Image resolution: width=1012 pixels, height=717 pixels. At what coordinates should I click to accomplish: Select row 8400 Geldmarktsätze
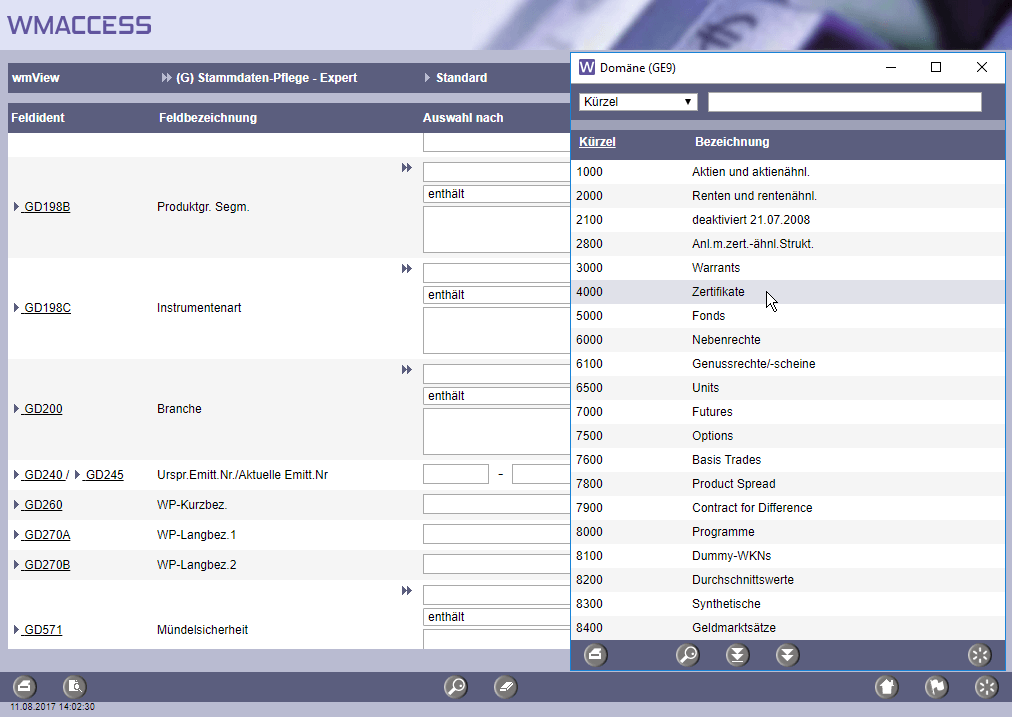click(788, 627)
